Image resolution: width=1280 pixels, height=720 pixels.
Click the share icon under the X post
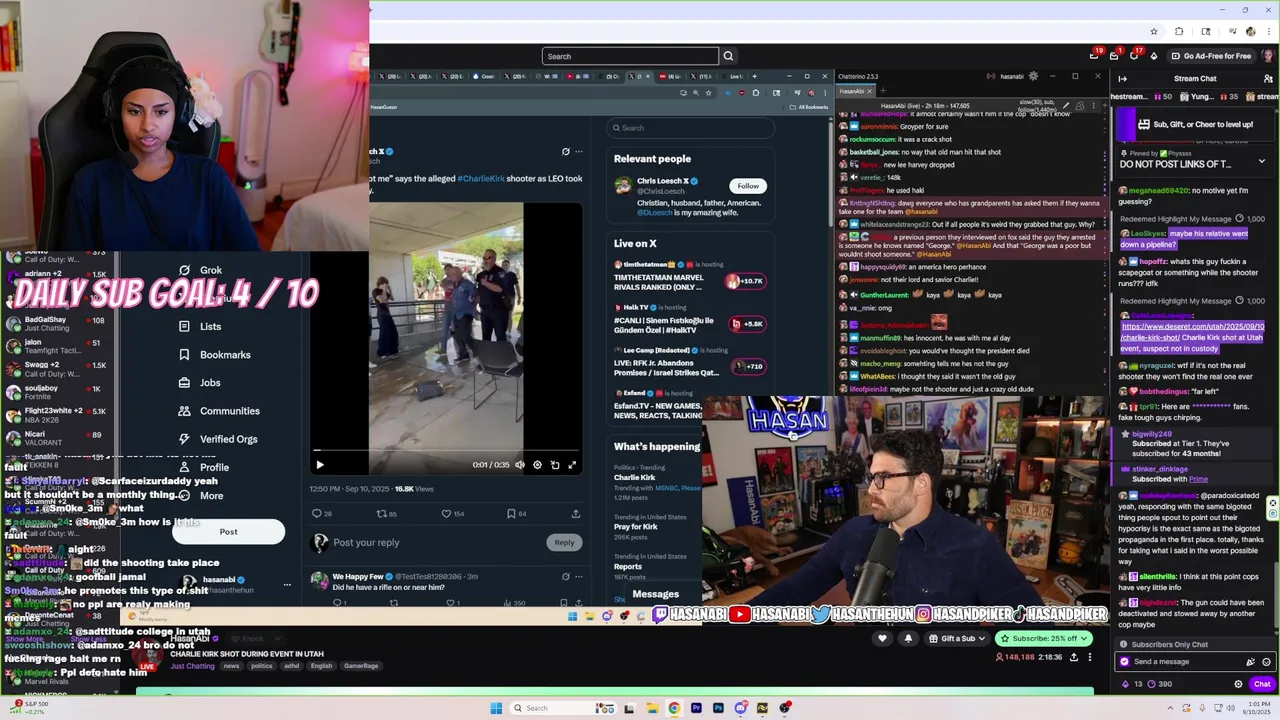(575, 514)
